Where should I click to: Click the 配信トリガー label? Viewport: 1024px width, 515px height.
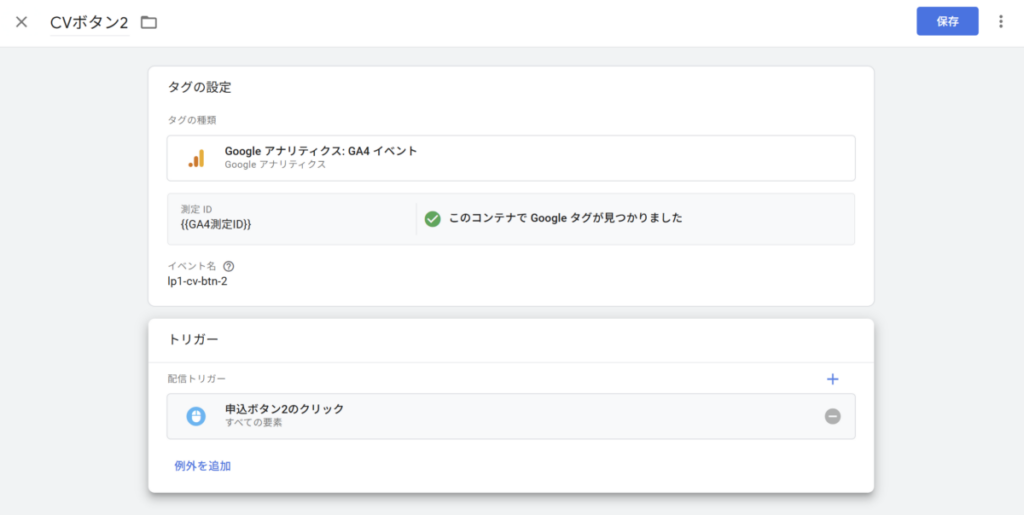[x=196, y=379]
